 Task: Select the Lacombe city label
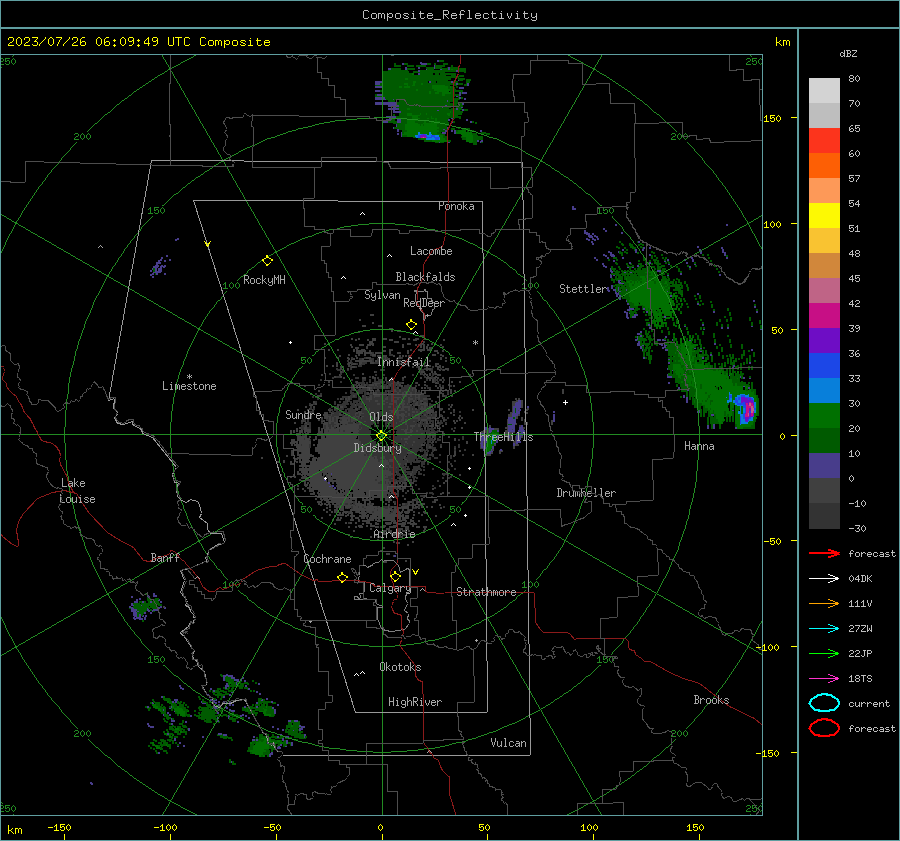(x=431, y=251)
